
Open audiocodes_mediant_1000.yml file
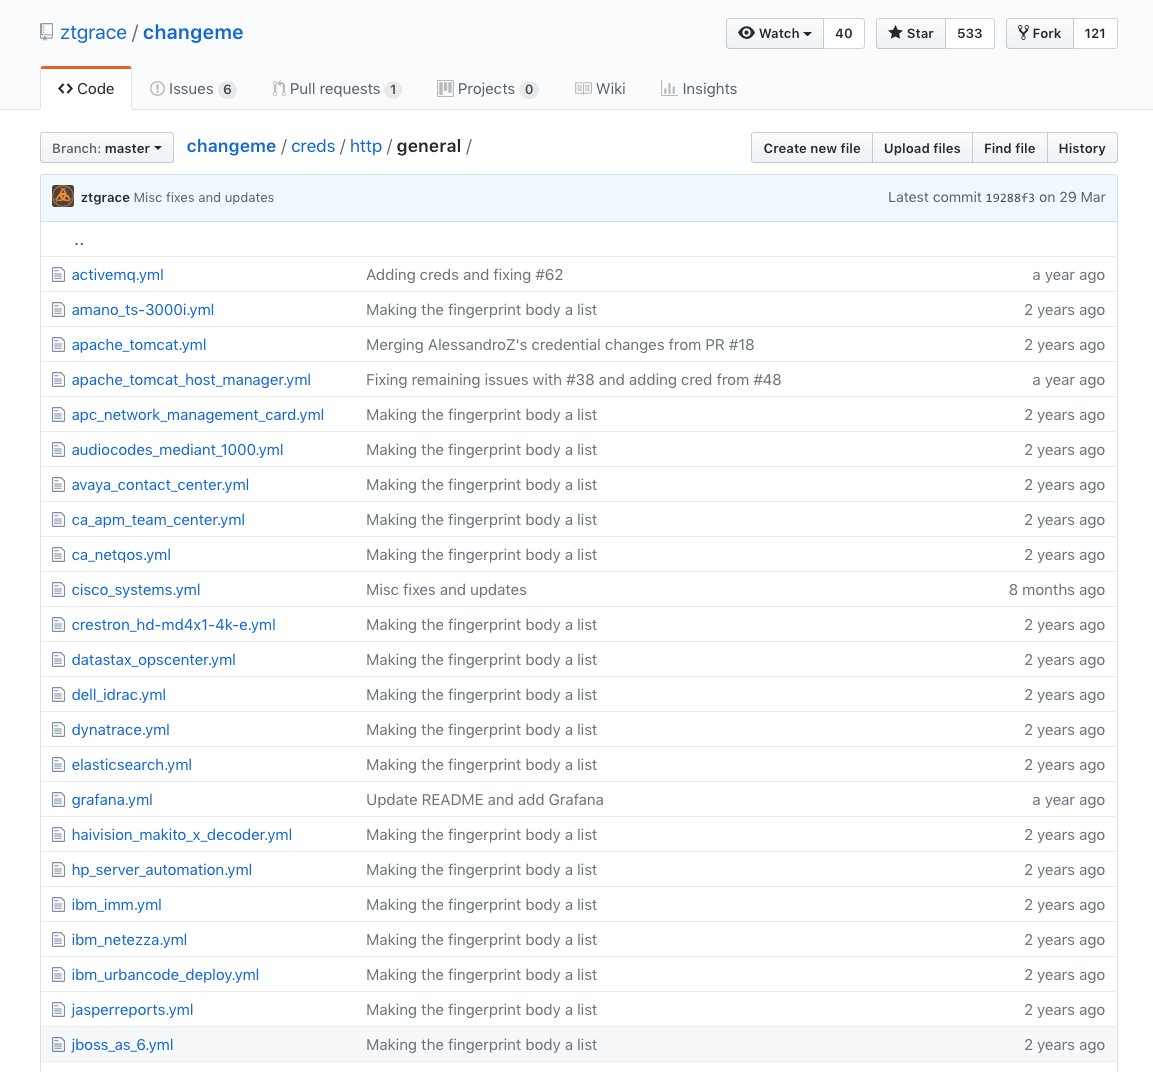coord(177,450)
